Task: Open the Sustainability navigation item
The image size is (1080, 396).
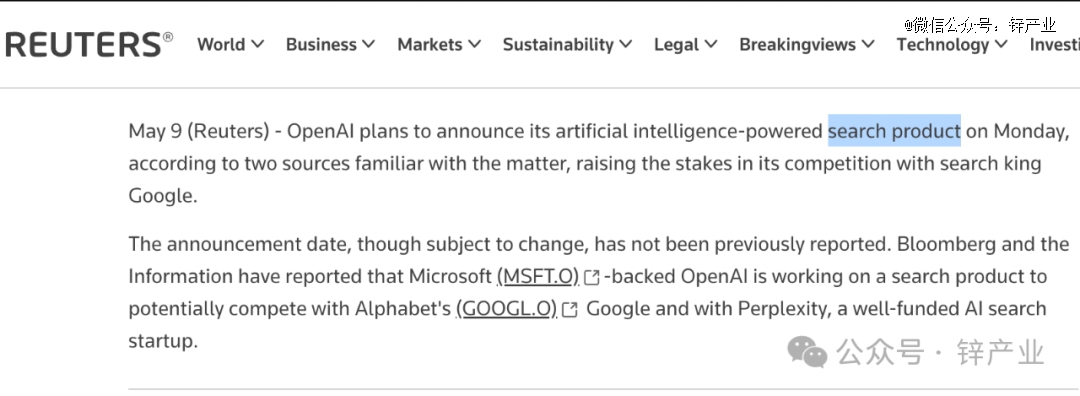Action: tap(558, 44)
